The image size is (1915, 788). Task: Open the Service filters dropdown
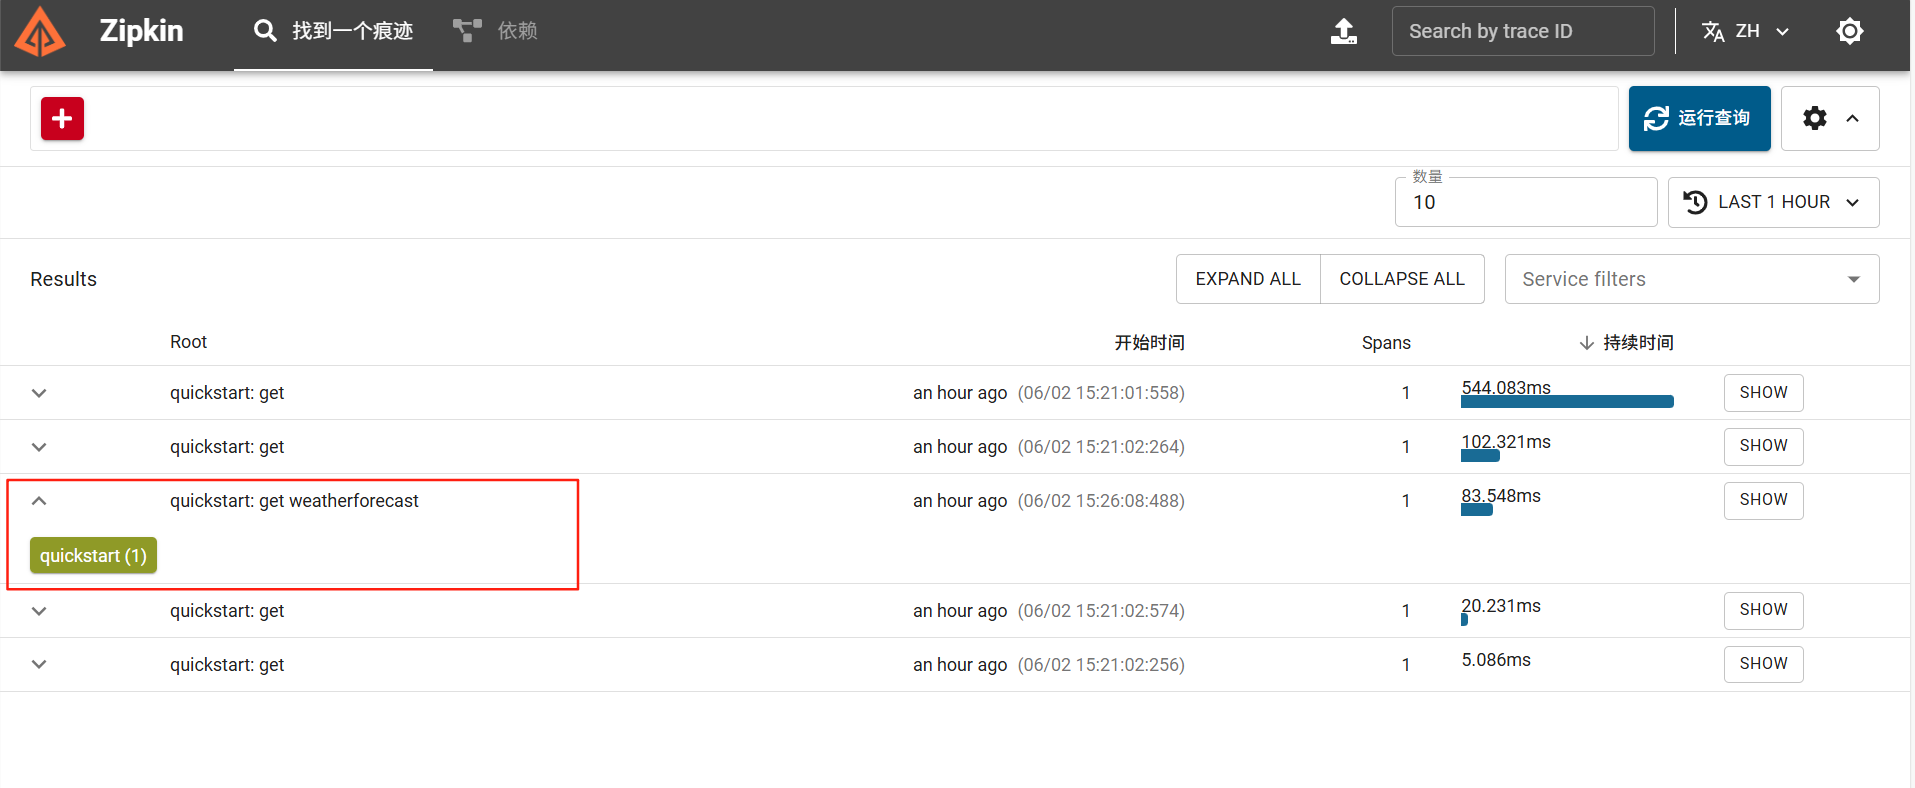[1692, 279]
